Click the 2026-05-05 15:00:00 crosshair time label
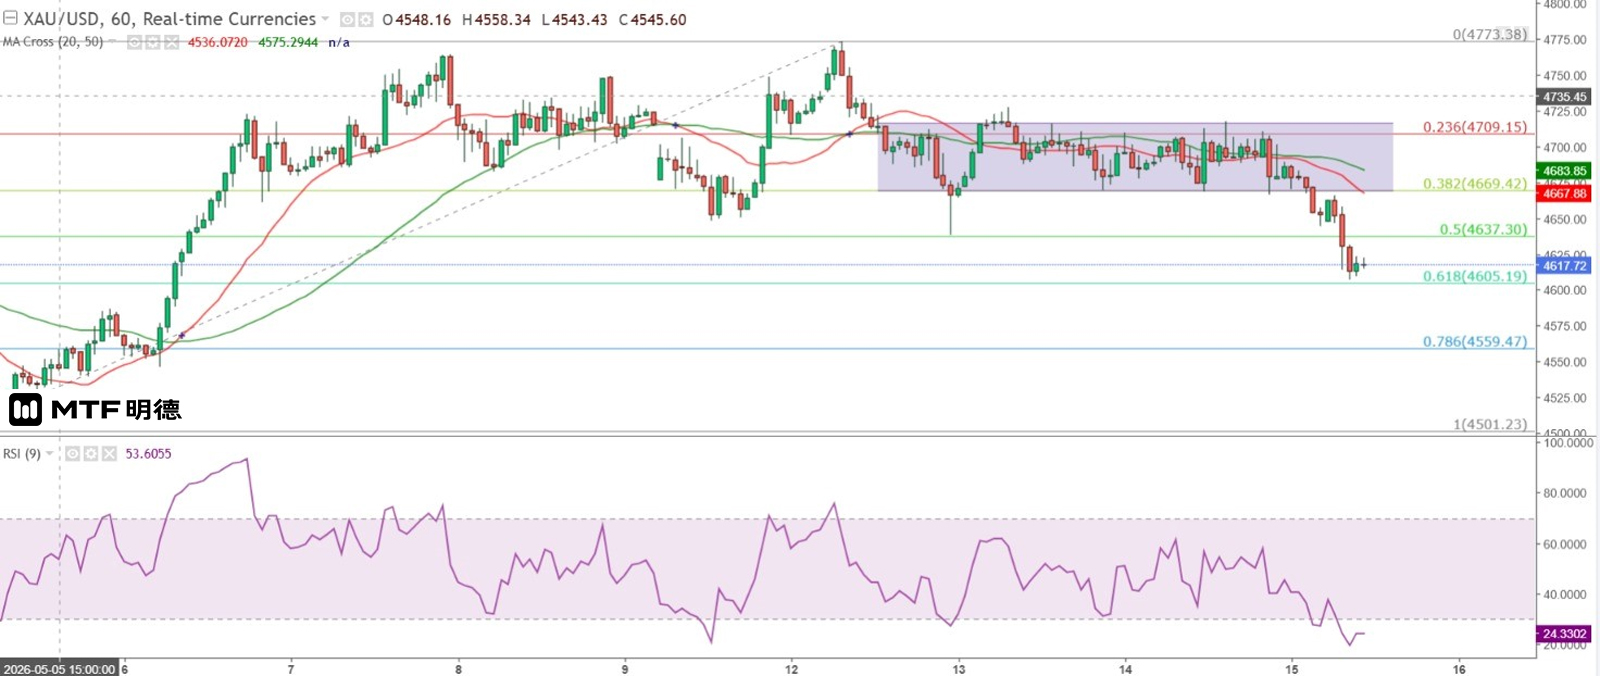This screenshot has height=676, width=1600. pos(59,669)
